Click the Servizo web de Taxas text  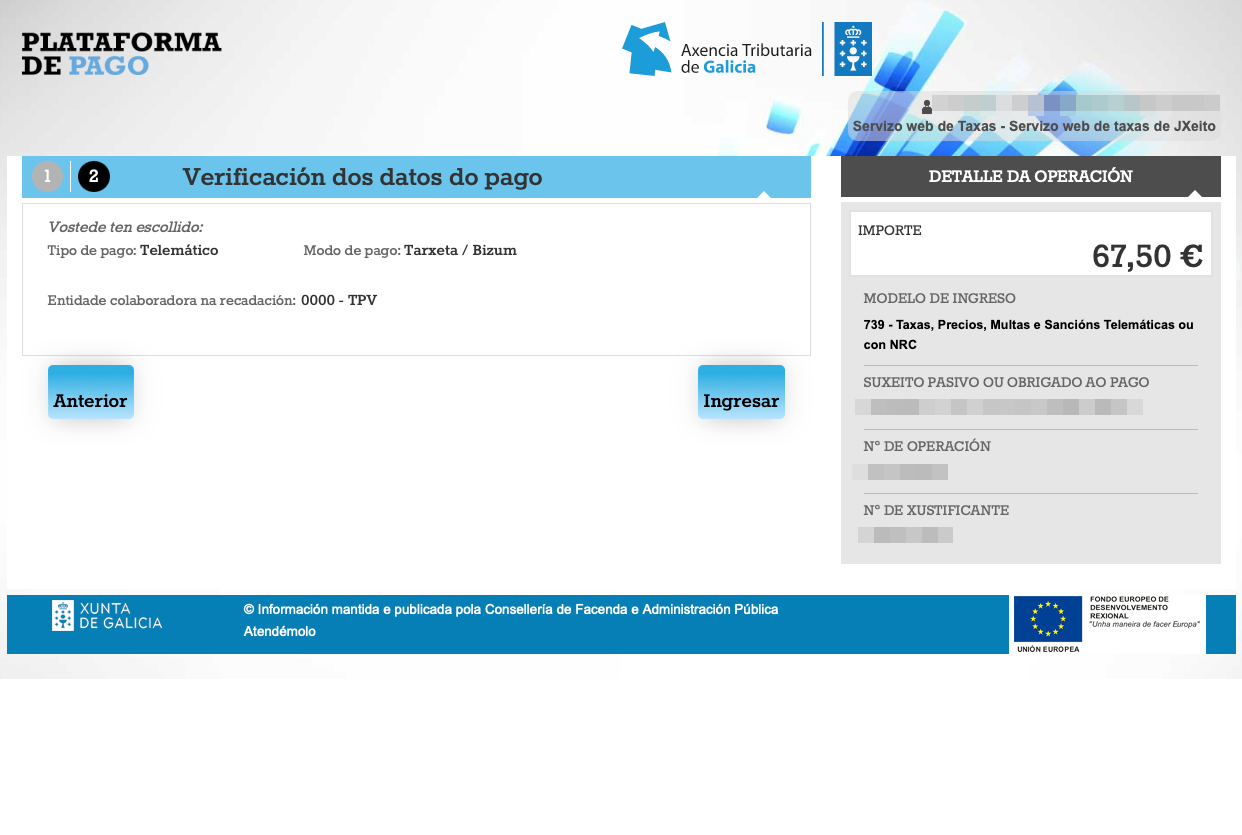pos(1034,127)
